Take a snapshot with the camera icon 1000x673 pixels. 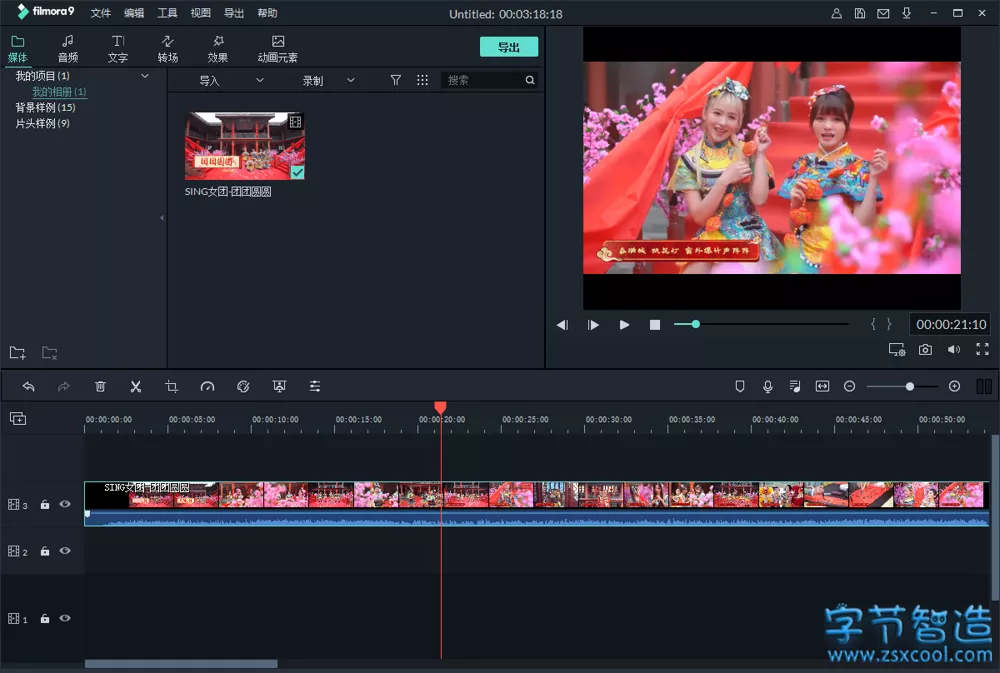click(x=925, y=350)
